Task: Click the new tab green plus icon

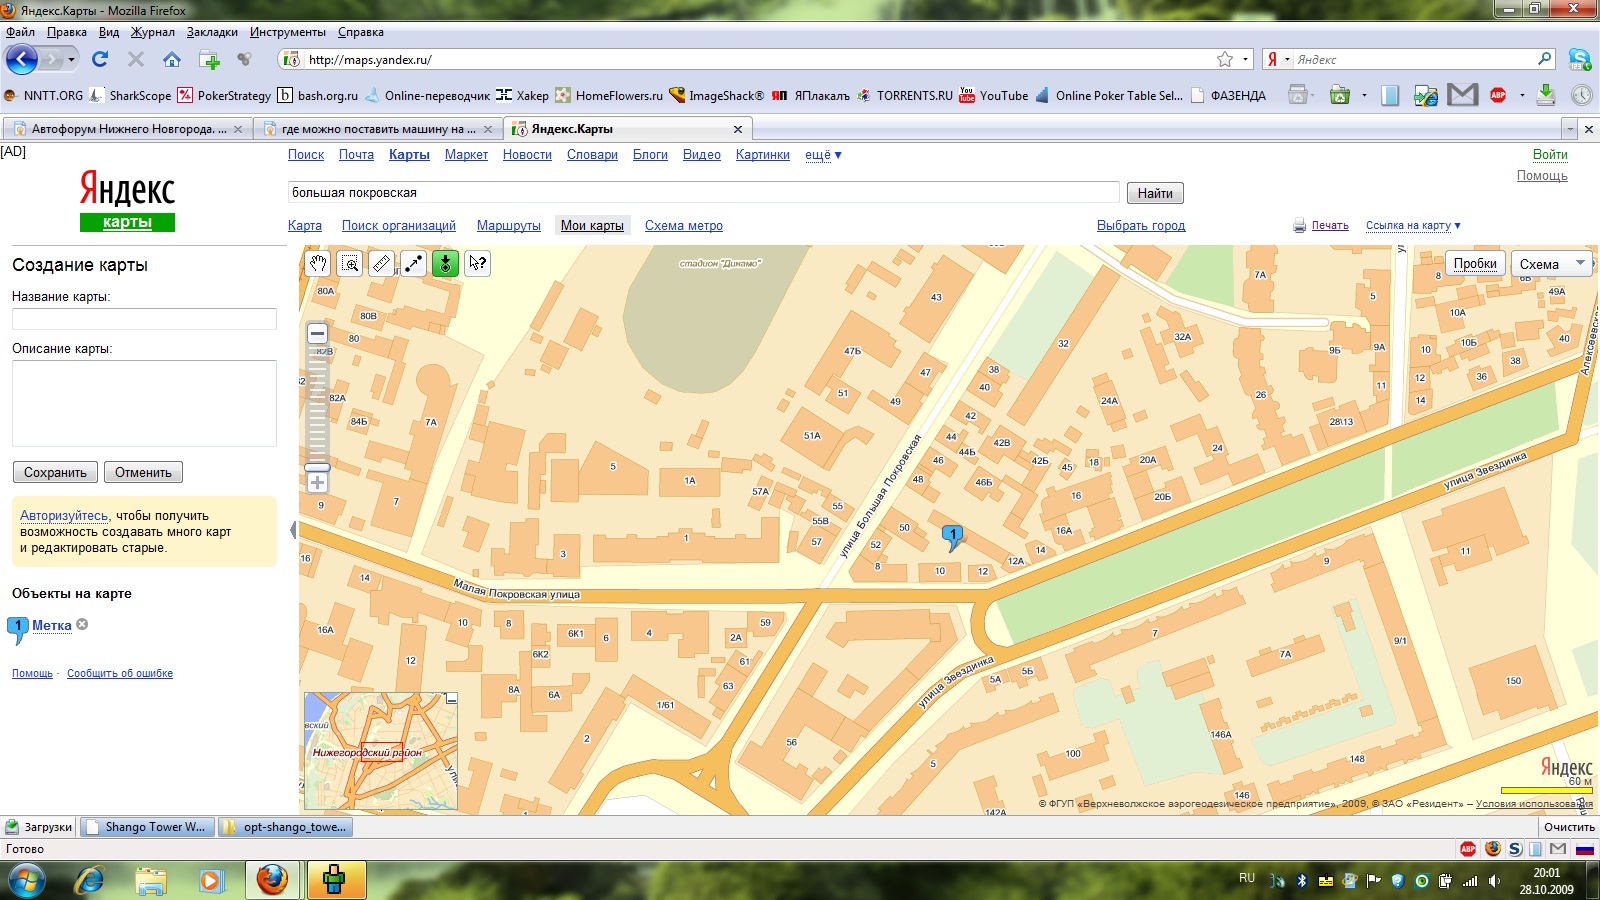Action: pyautogui.click(x=209, y=59)
